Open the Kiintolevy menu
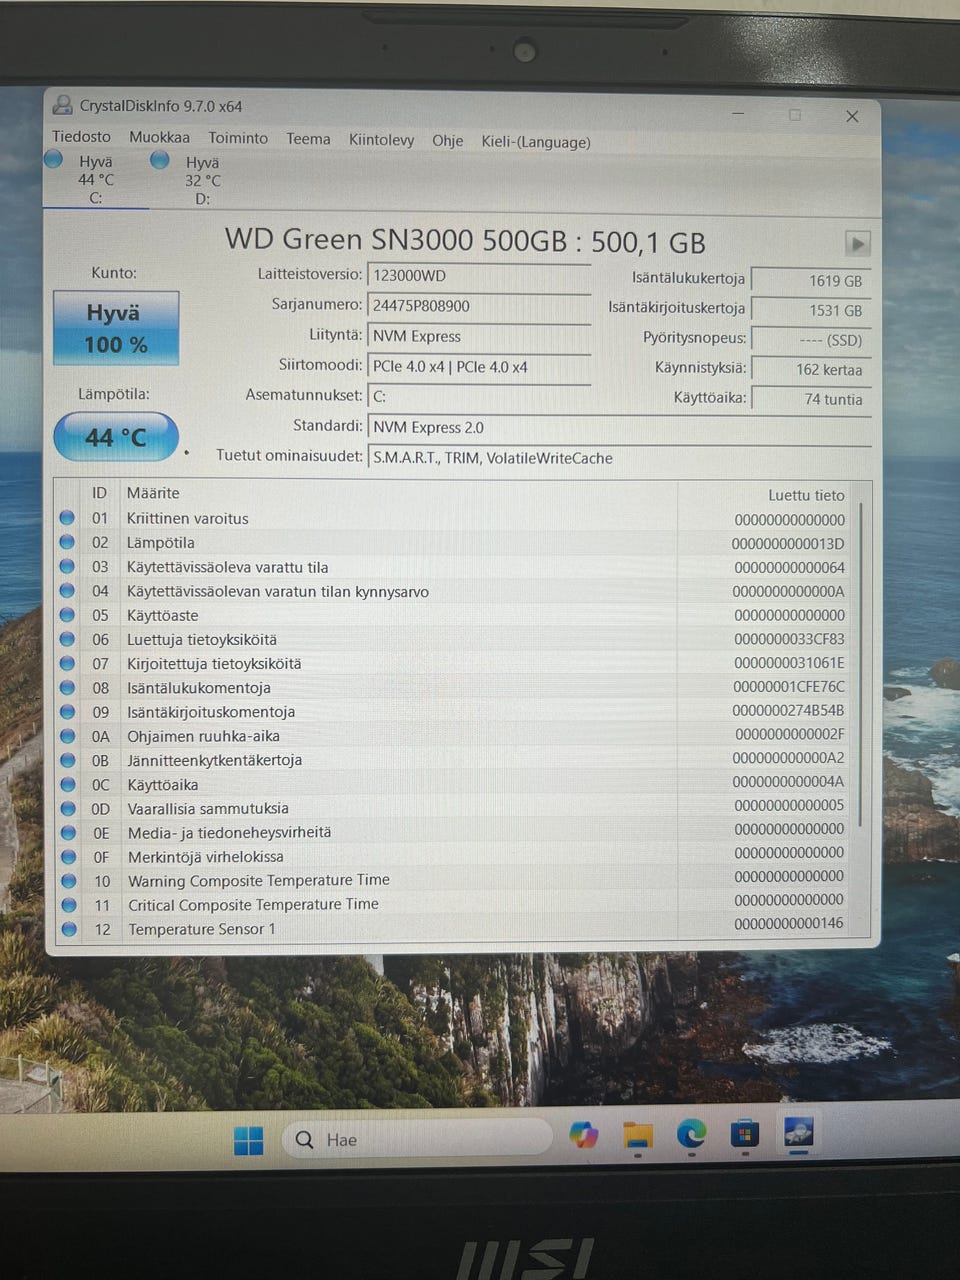Screen dimensions: 960x1280 381,140
